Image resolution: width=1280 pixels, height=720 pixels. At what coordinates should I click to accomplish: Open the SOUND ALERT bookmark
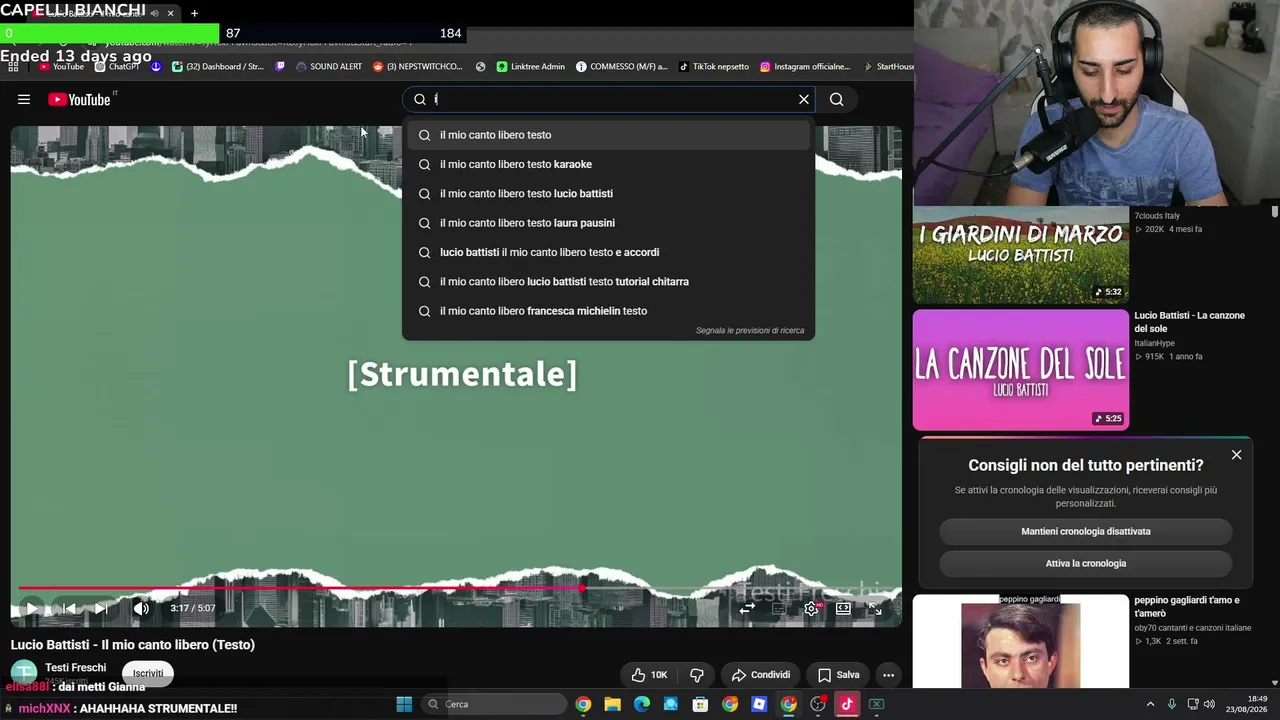click(x=328, y=67)
